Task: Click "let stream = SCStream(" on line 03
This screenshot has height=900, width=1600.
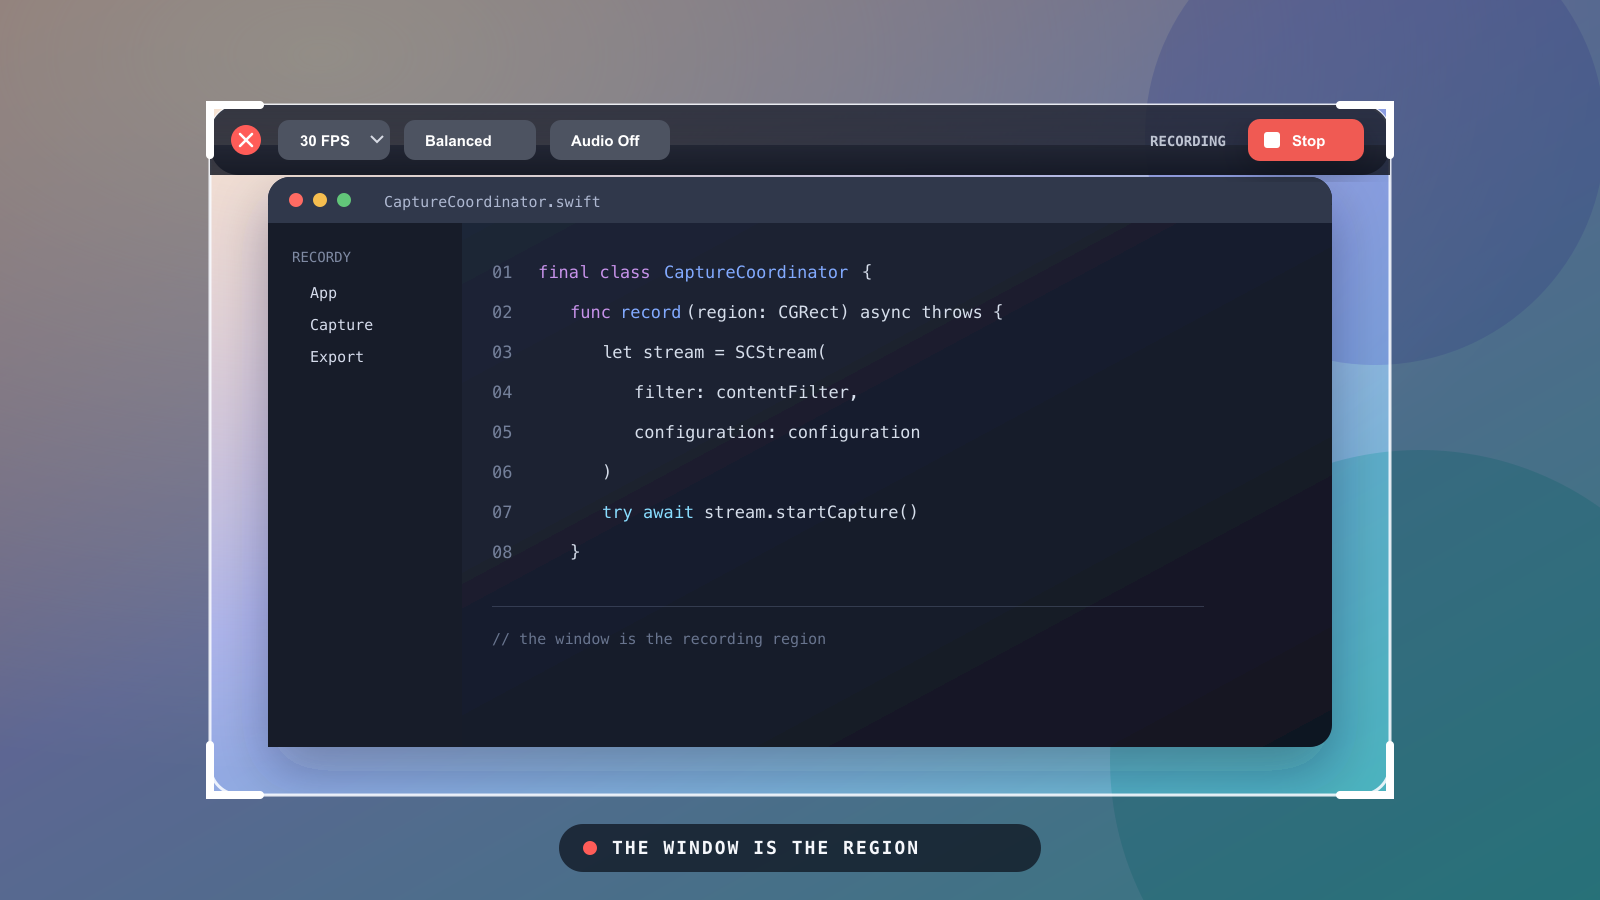Action: coord(715,352)
